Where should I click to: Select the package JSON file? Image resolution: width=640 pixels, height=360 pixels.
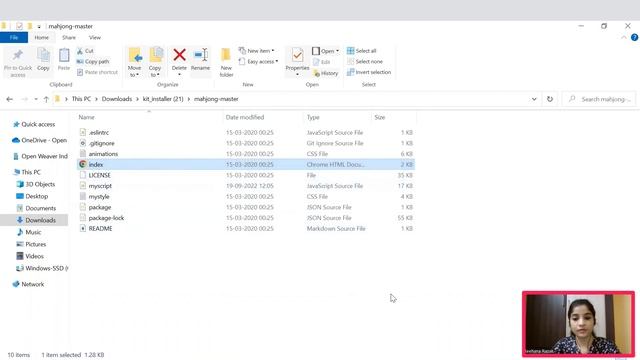pos(100,207)
